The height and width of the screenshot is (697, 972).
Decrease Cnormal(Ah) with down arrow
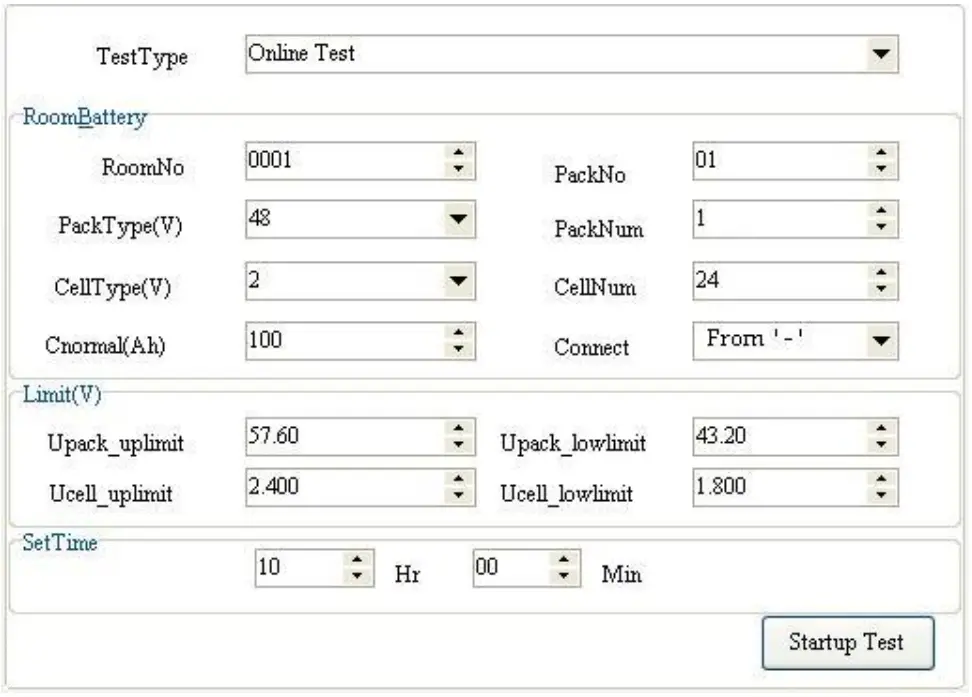[x=458, y=349]
